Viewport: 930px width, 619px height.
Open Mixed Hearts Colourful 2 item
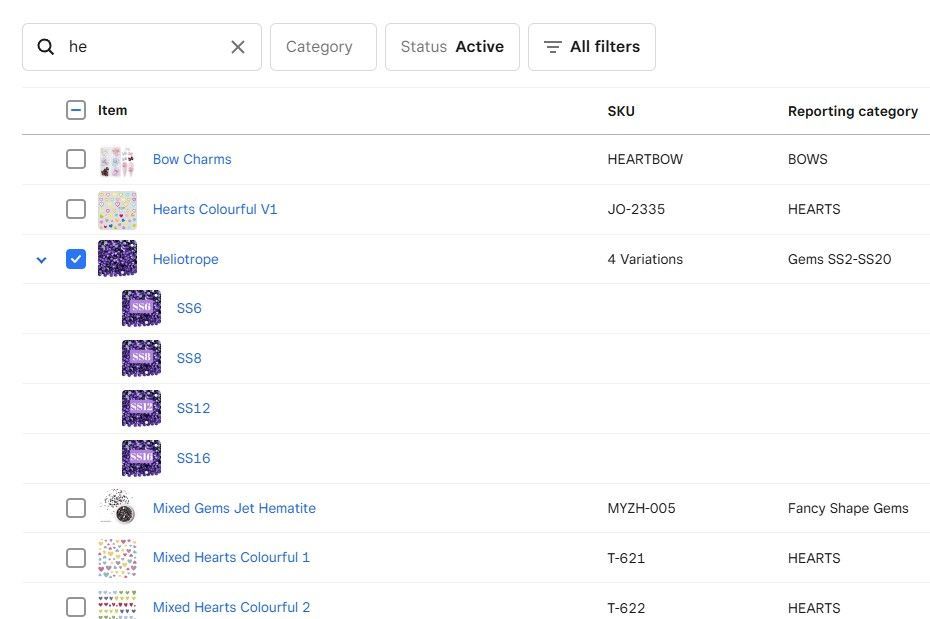pyautogui.click(x=231, y=607)
